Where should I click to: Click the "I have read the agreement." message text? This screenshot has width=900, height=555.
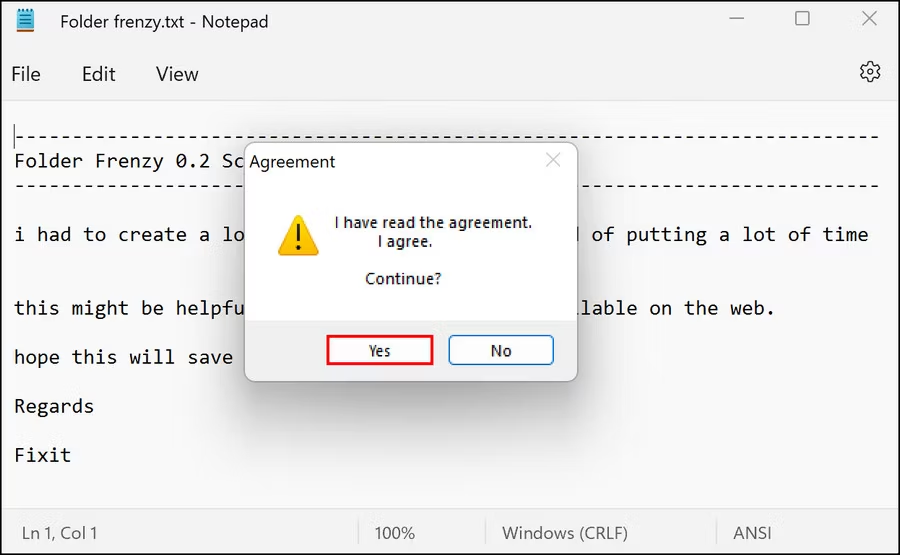(433, 222)
